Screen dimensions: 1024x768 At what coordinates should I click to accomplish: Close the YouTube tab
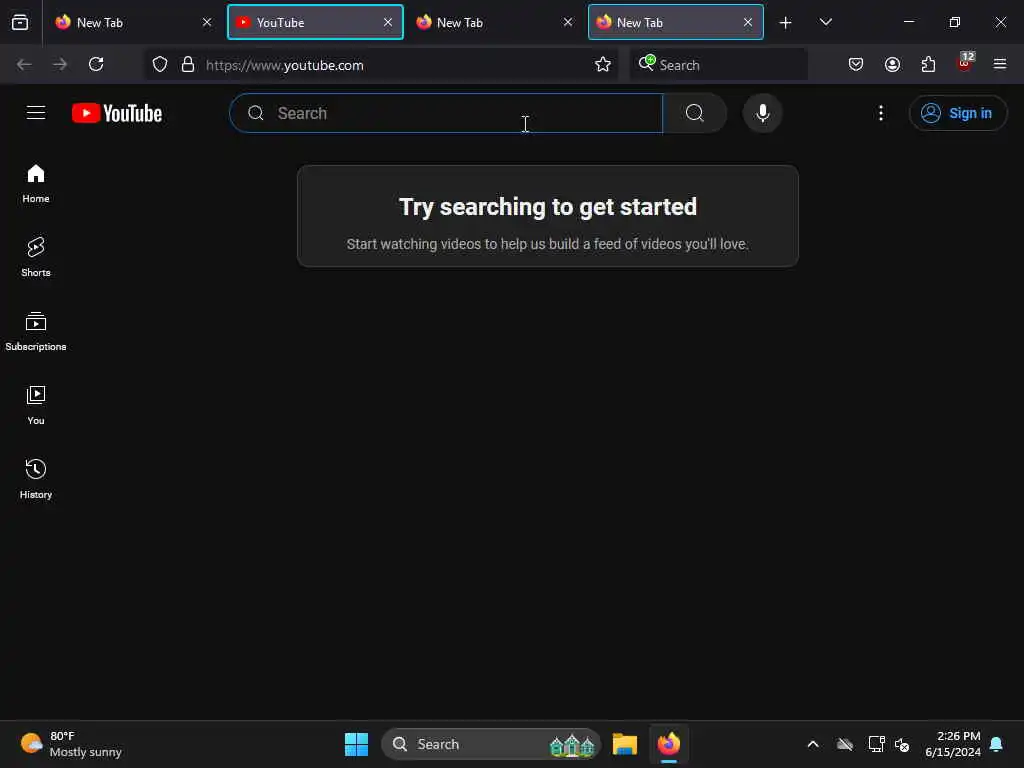388,22
